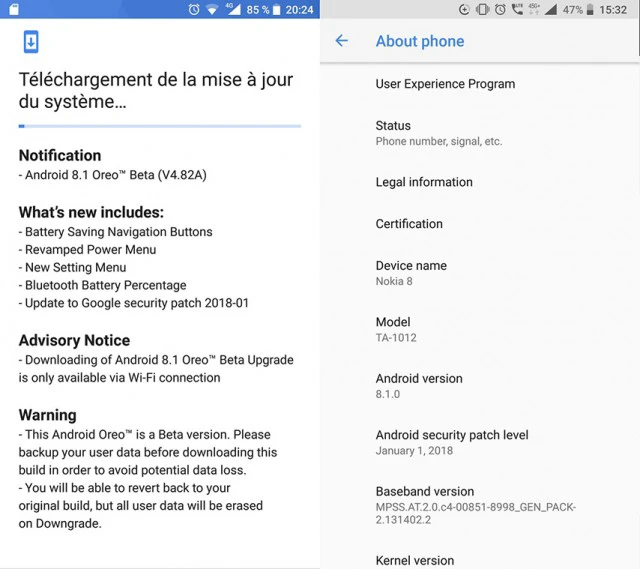Tap SD card icon in left status bar
The width and height of the screenshot is (640, 569).
(14, 9)
